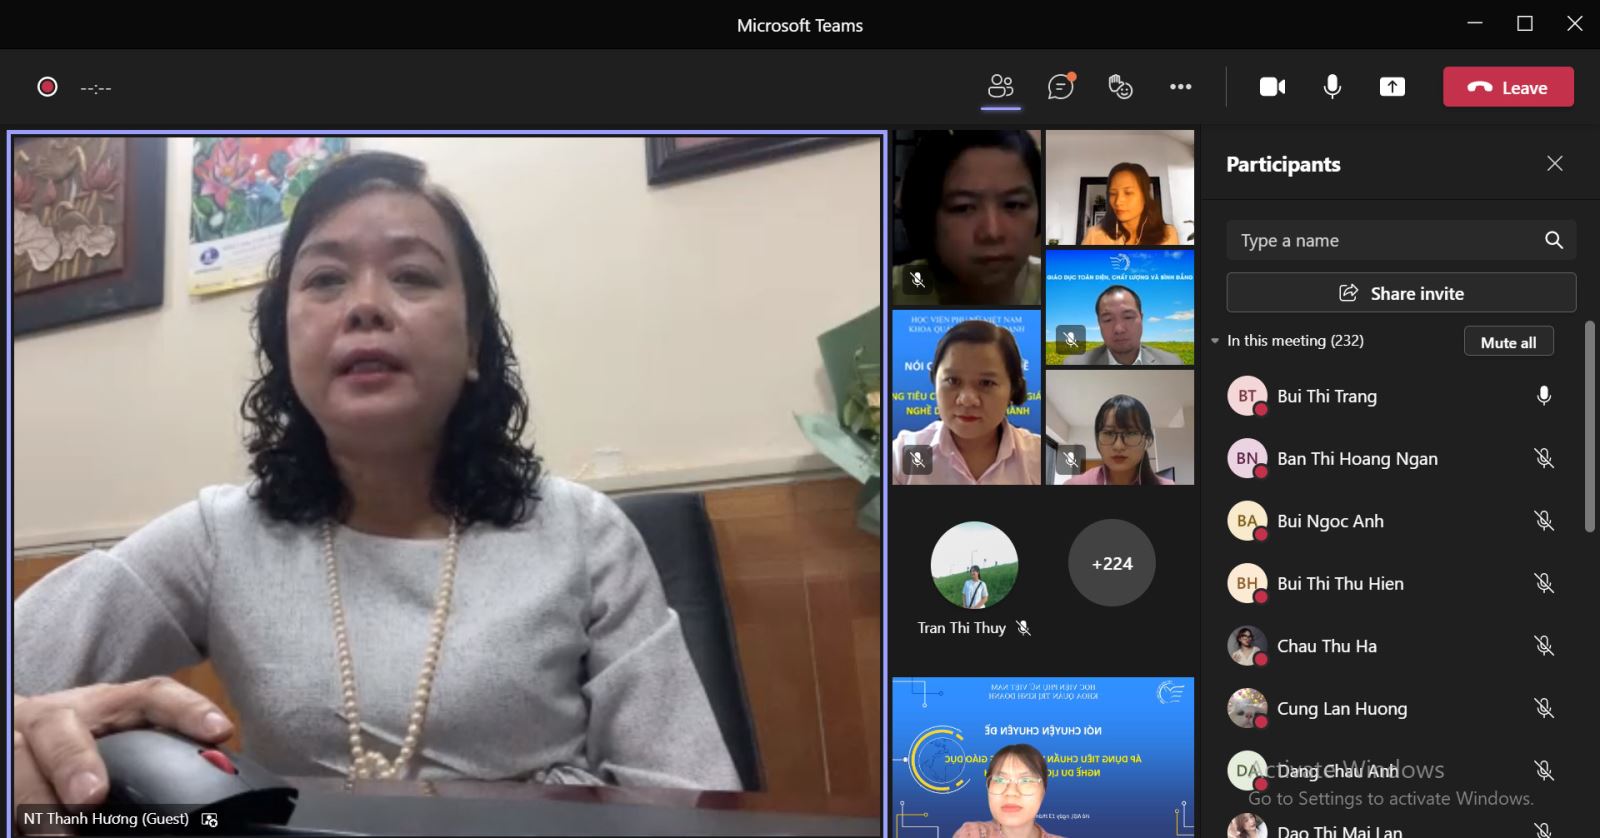Open the meeting chat conversation
The height and width of the screenshot is (838, 1600).
tap(1060, 87)
